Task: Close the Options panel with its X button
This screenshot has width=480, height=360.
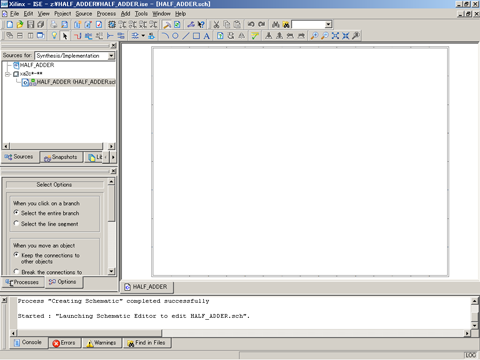Action: (113, 171)
